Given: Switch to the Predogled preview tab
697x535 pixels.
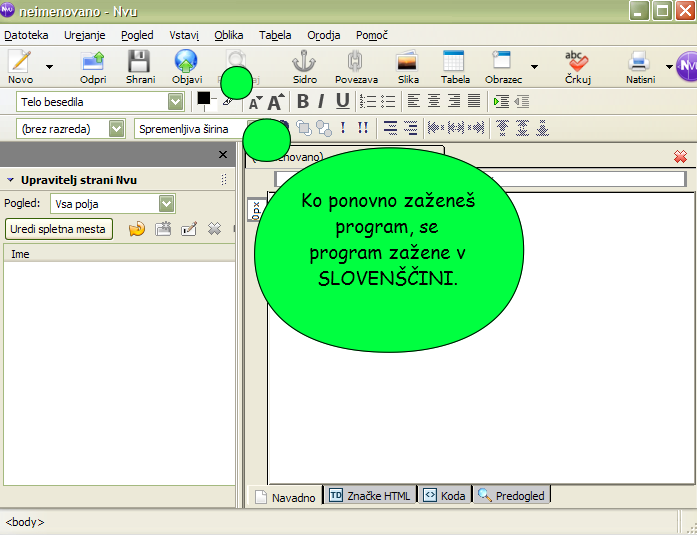Looking at the screenshot, I should click(512, 496).
